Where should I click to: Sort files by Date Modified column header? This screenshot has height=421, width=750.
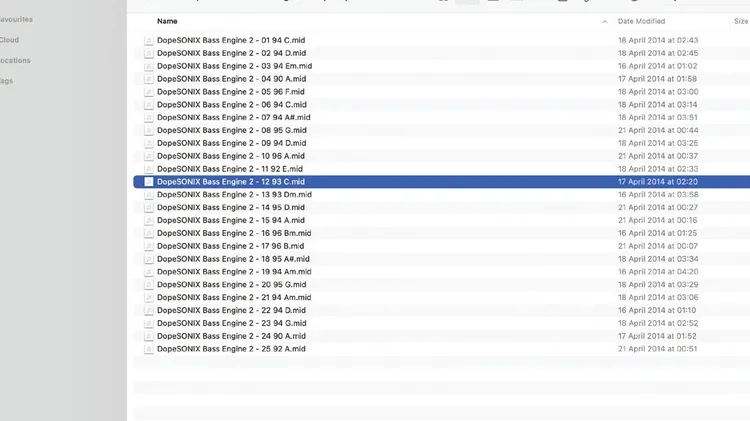click(641, 21)
